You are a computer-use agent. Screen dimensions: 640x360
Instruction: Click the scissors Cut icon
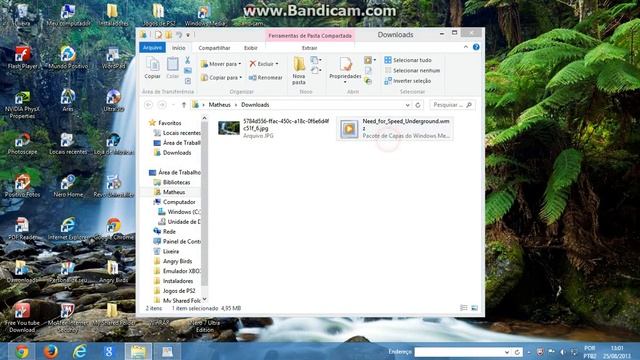187,60
